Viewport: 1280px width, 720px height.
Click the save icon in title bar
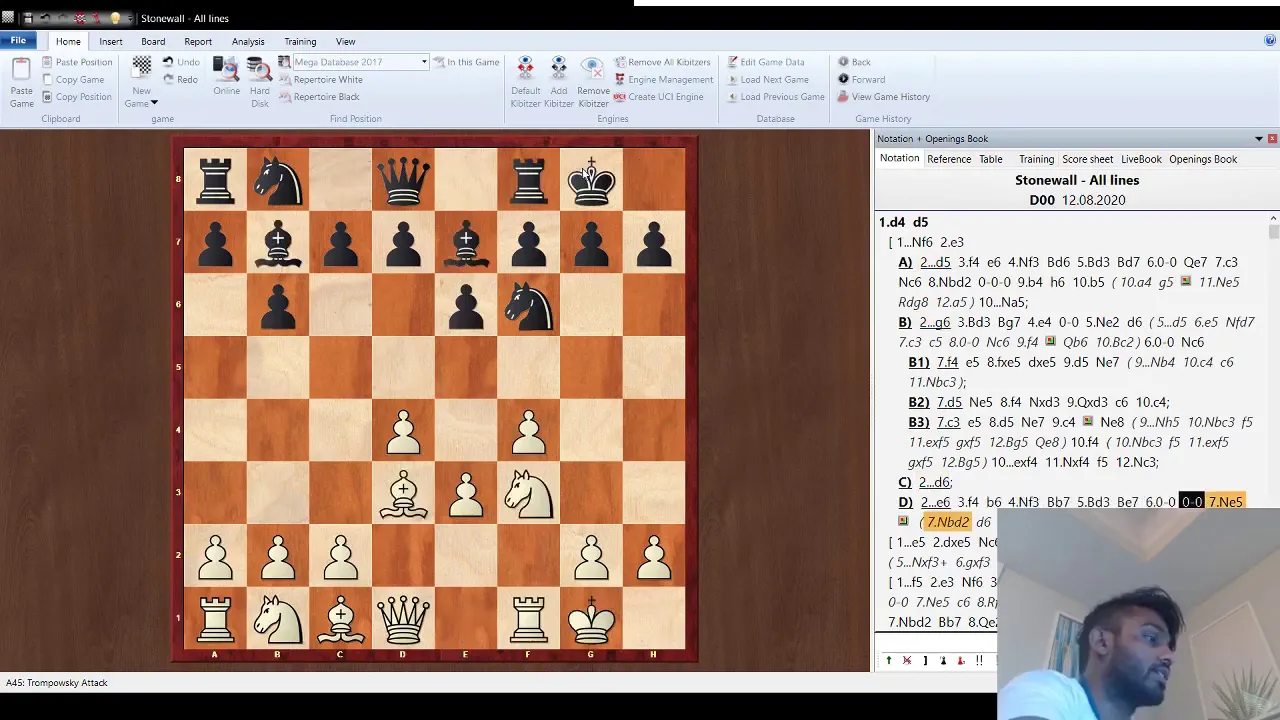(x=28, y=18)
